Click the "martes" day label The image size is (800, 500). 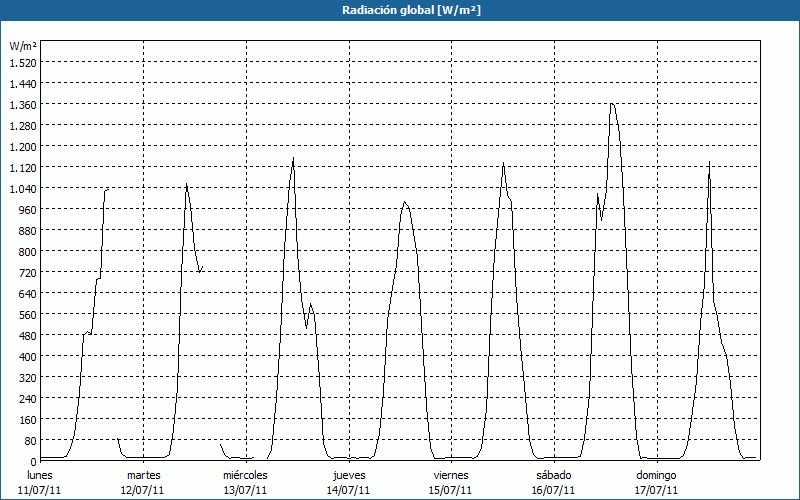[x=143, y=475]
